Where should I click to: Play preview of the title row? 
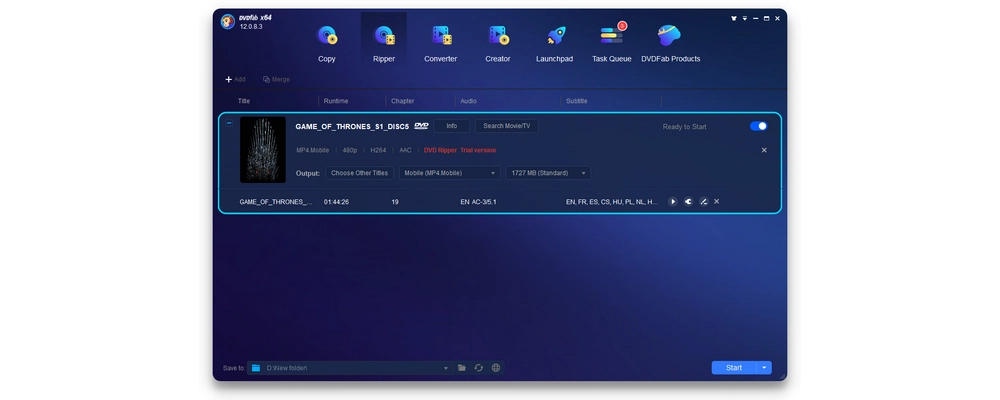673,202
